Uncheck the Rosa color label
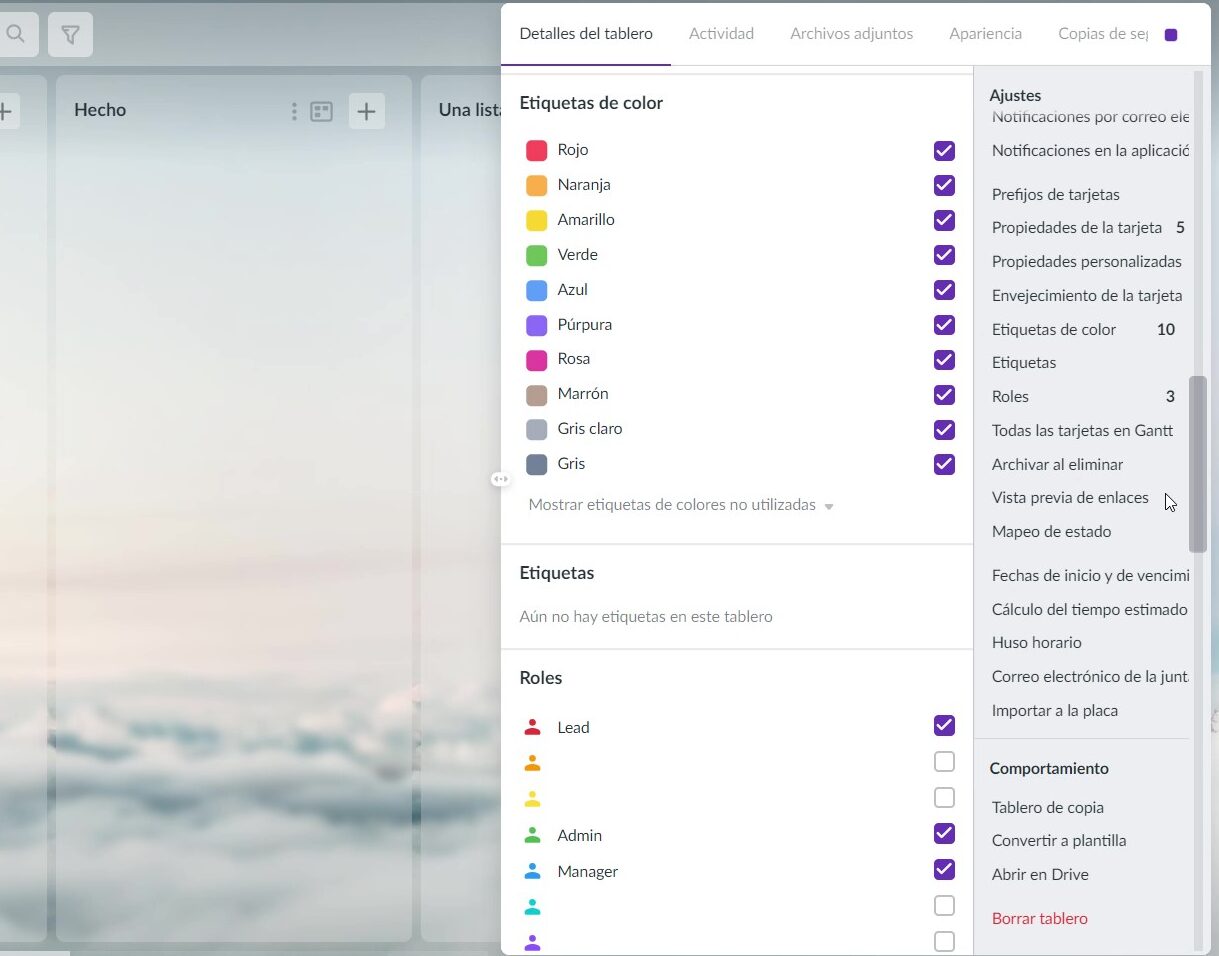This screenshot has width=1219, height=956. (944, 360)
